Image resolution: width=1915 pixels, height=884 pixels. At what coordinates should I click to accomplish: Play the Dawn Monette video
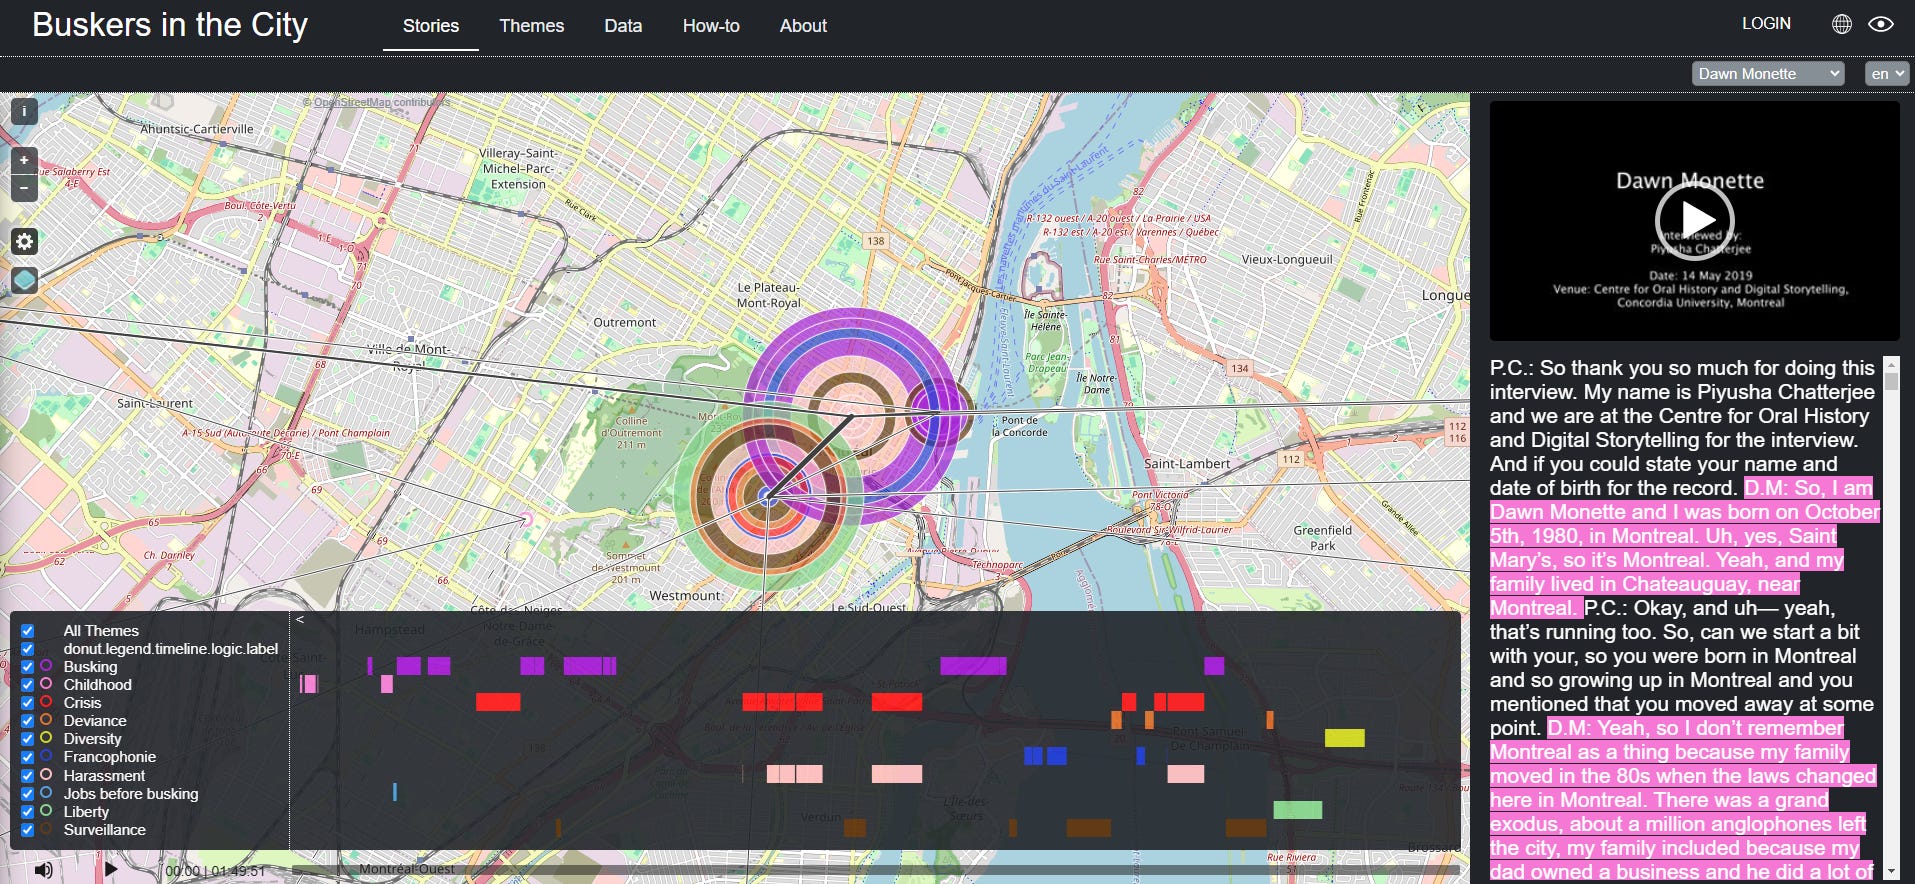1694,219
